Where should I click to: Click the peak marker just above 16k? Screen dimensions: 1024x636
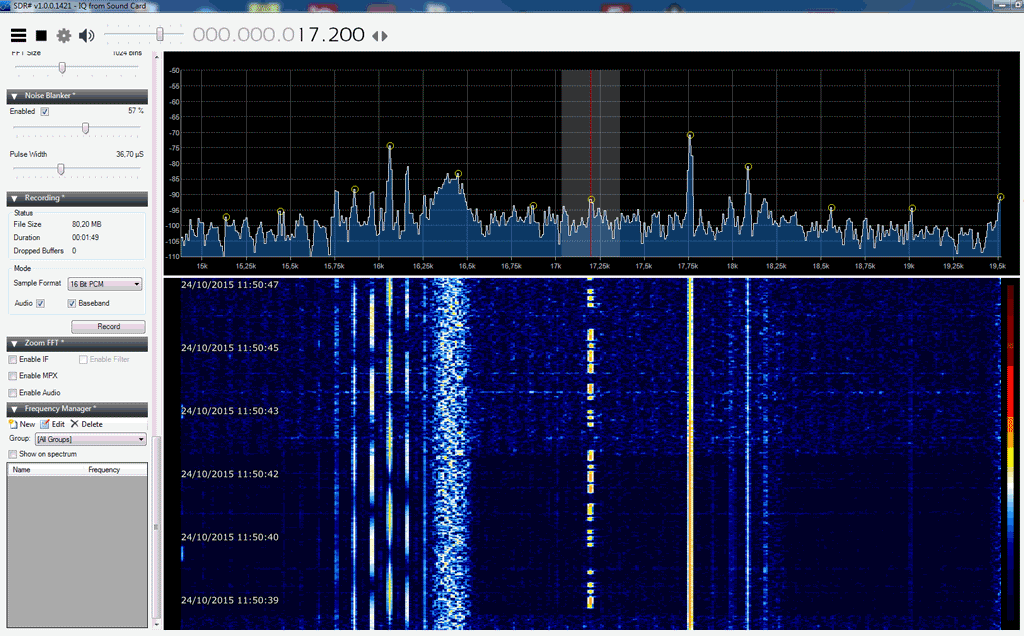coord(390,146)
